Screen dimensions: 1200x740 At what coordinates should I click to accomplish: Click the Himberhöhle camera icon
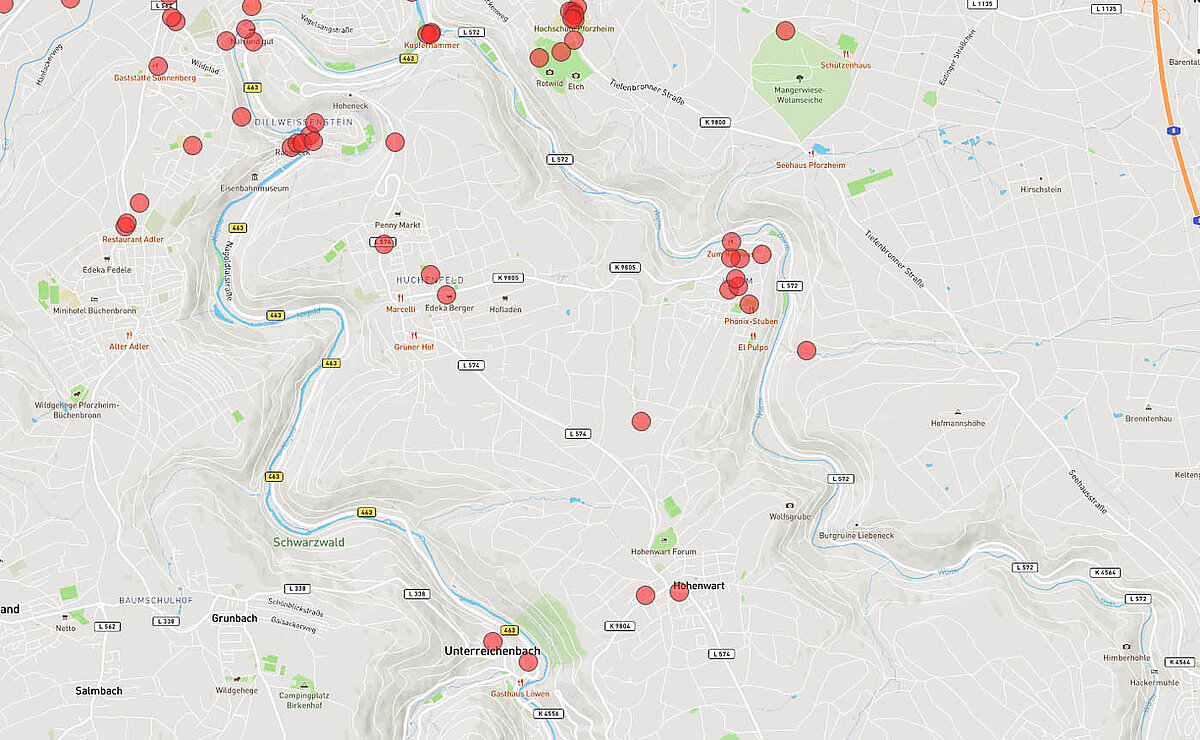click(x=1126, y=647)
